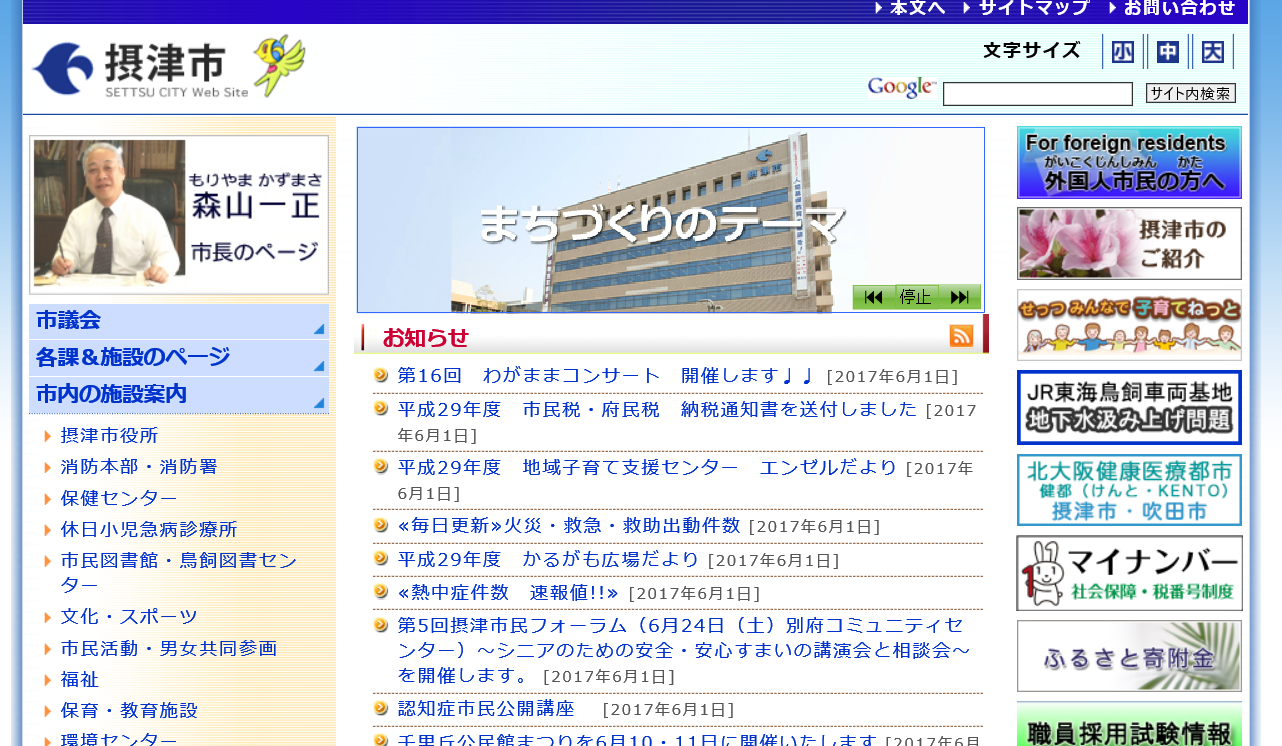The width and height of the screenshot is (1282, 746).
Task: Open 地域子育て支援センター エンゼルだより news
Action: pyautogui.click(x=647, y=467)
